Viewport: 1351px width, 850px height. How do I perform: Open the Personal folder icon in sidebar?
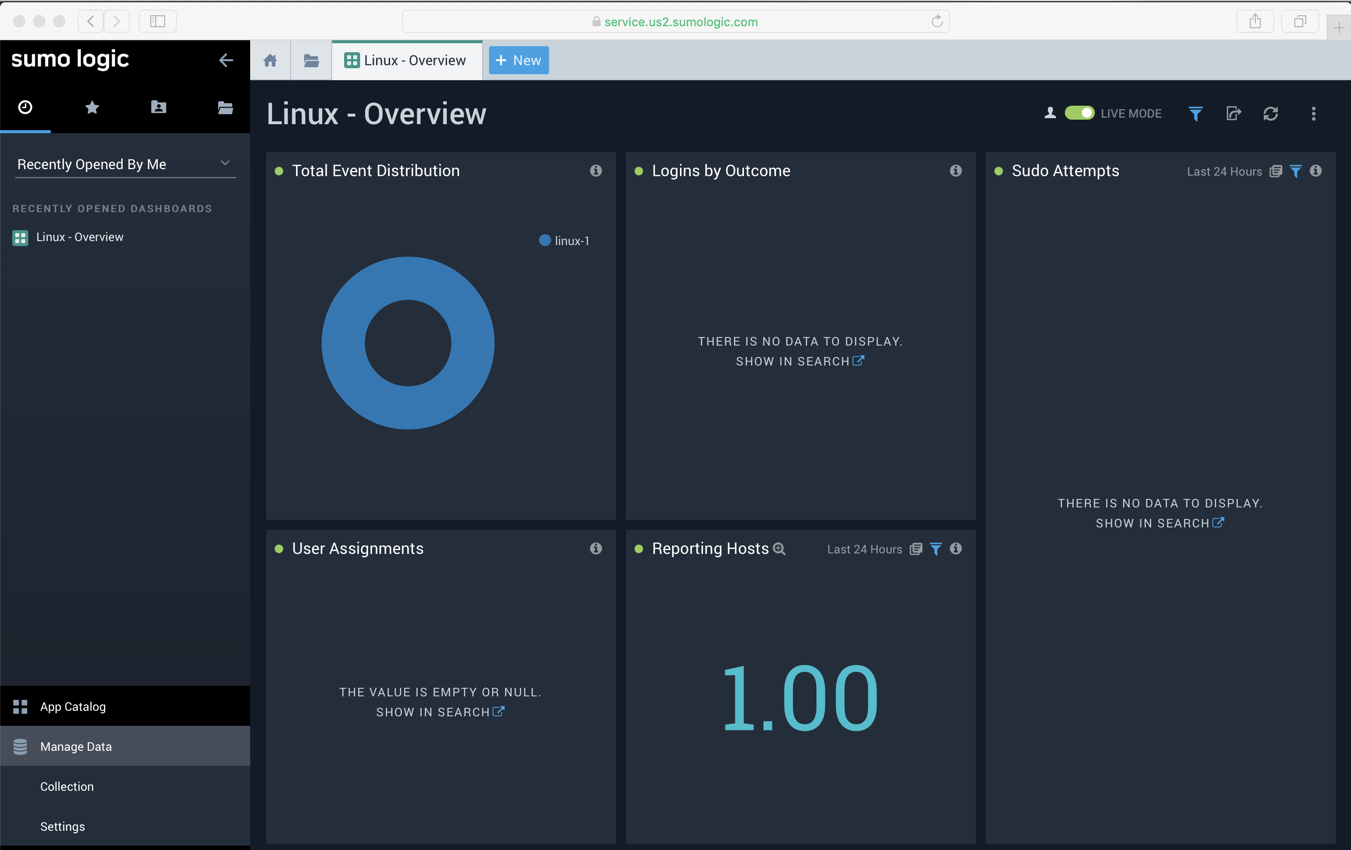158,107
